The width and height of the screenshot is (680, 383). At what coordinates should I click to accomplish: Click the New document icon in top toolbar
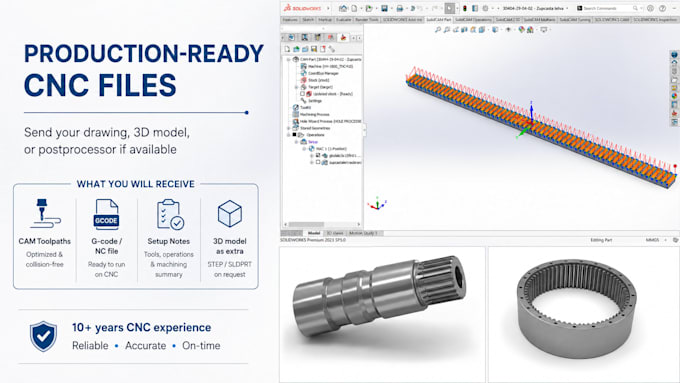click(x=354, y=8)
